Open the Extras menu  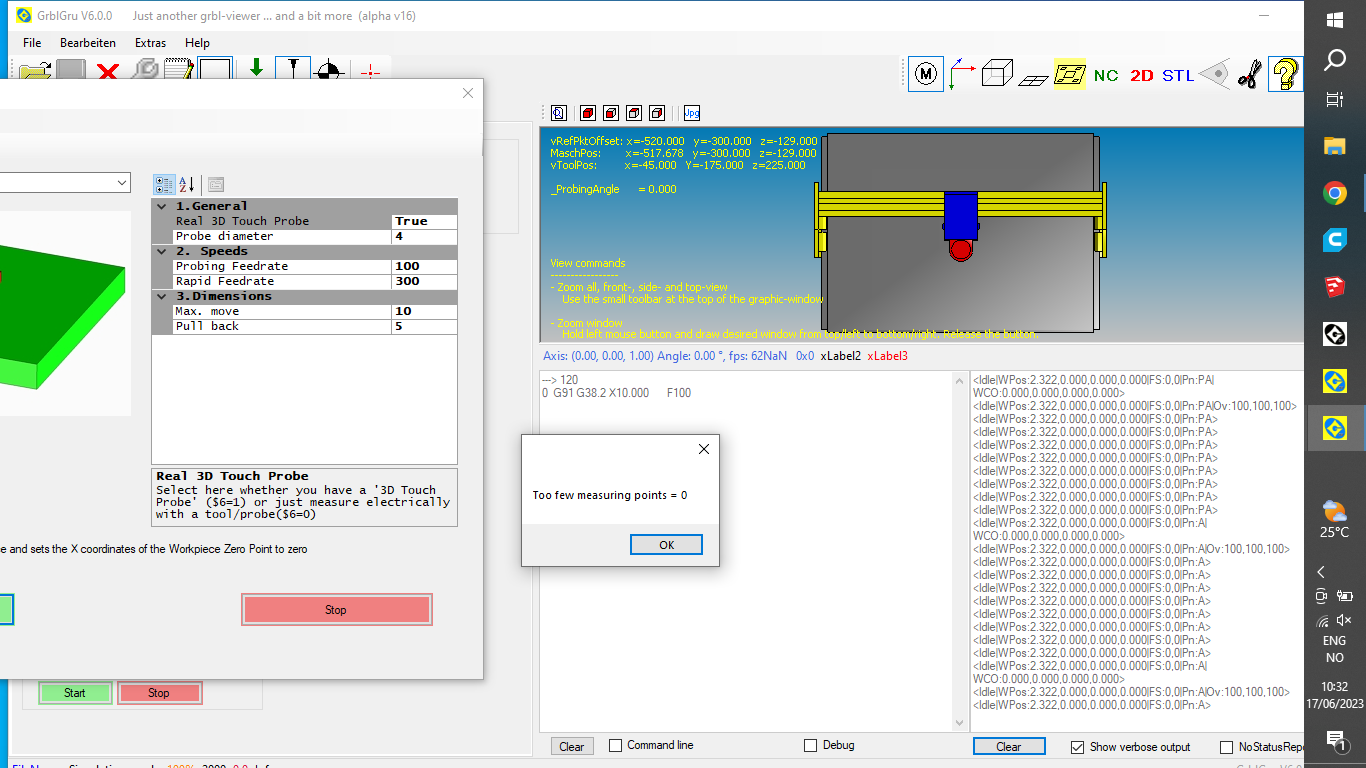150,43
